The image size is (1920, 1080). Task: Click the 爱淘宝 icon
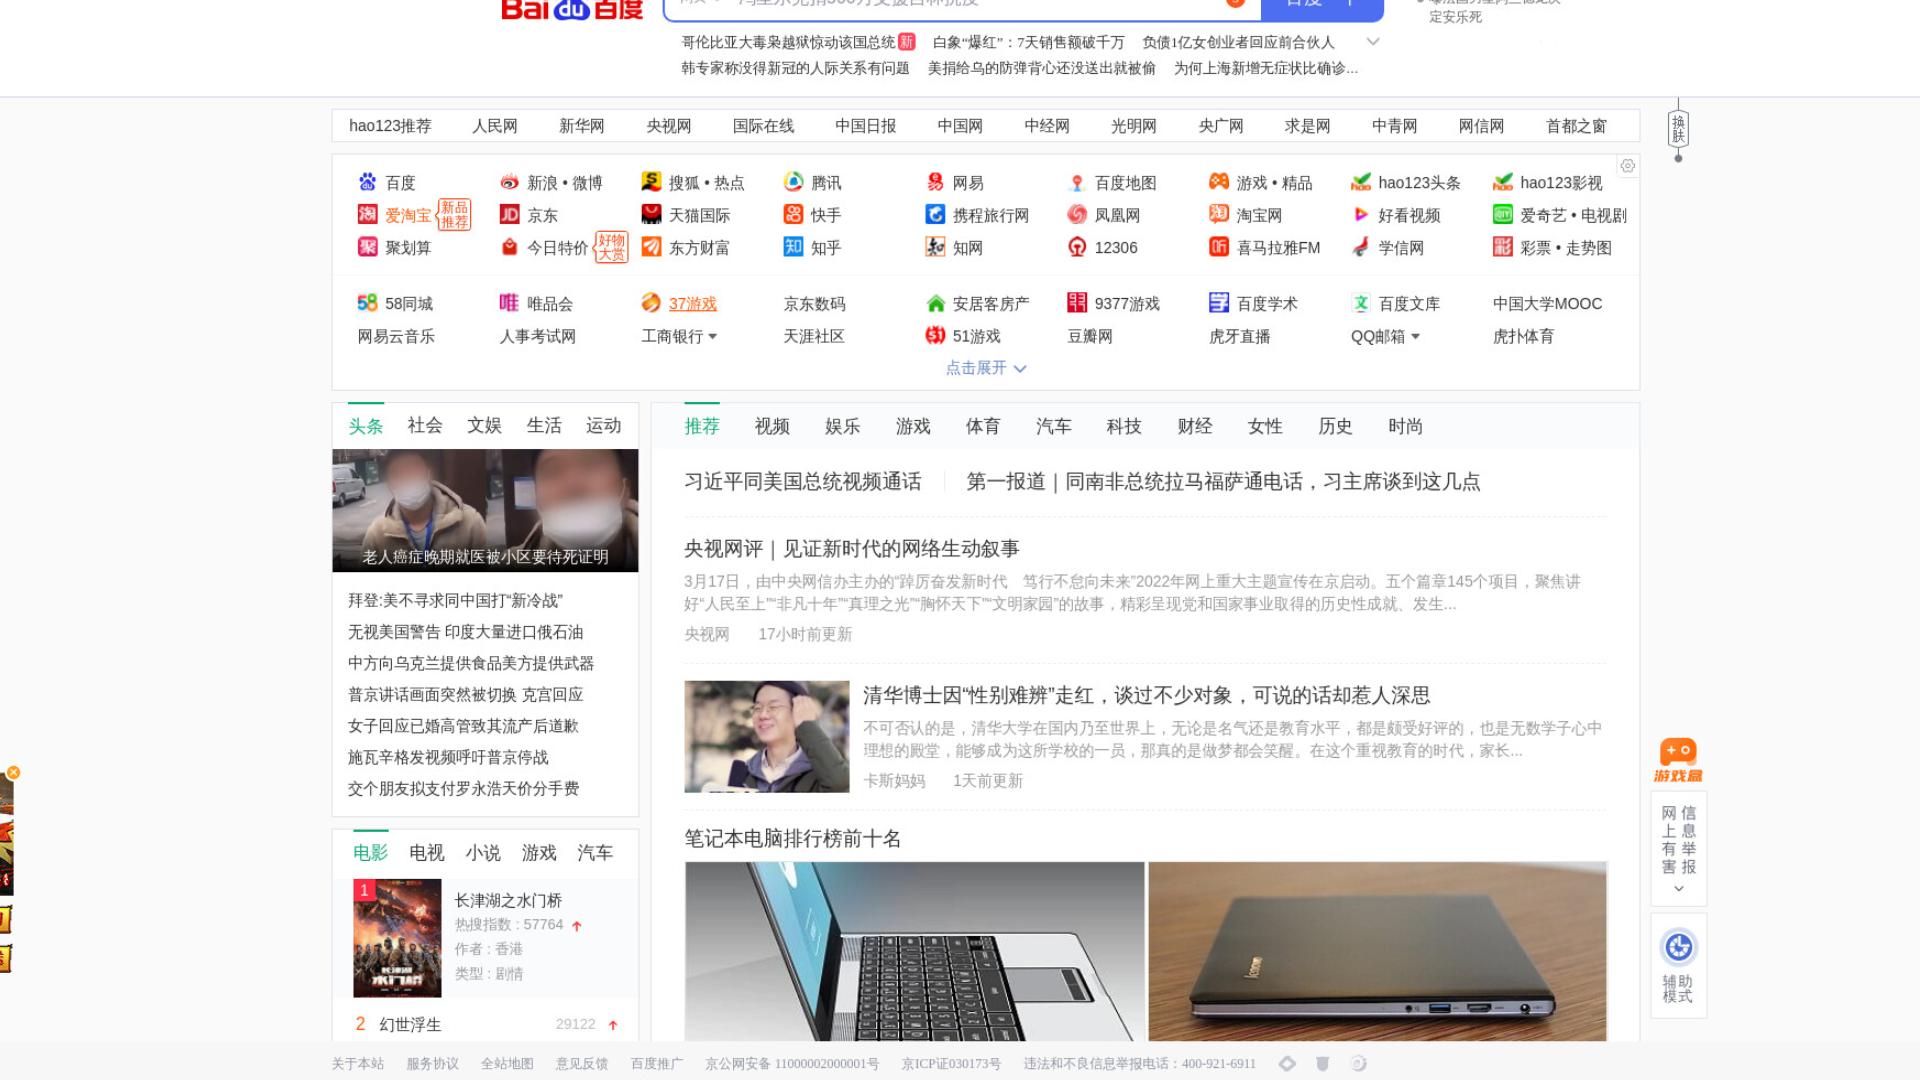(x=367, y=214)
